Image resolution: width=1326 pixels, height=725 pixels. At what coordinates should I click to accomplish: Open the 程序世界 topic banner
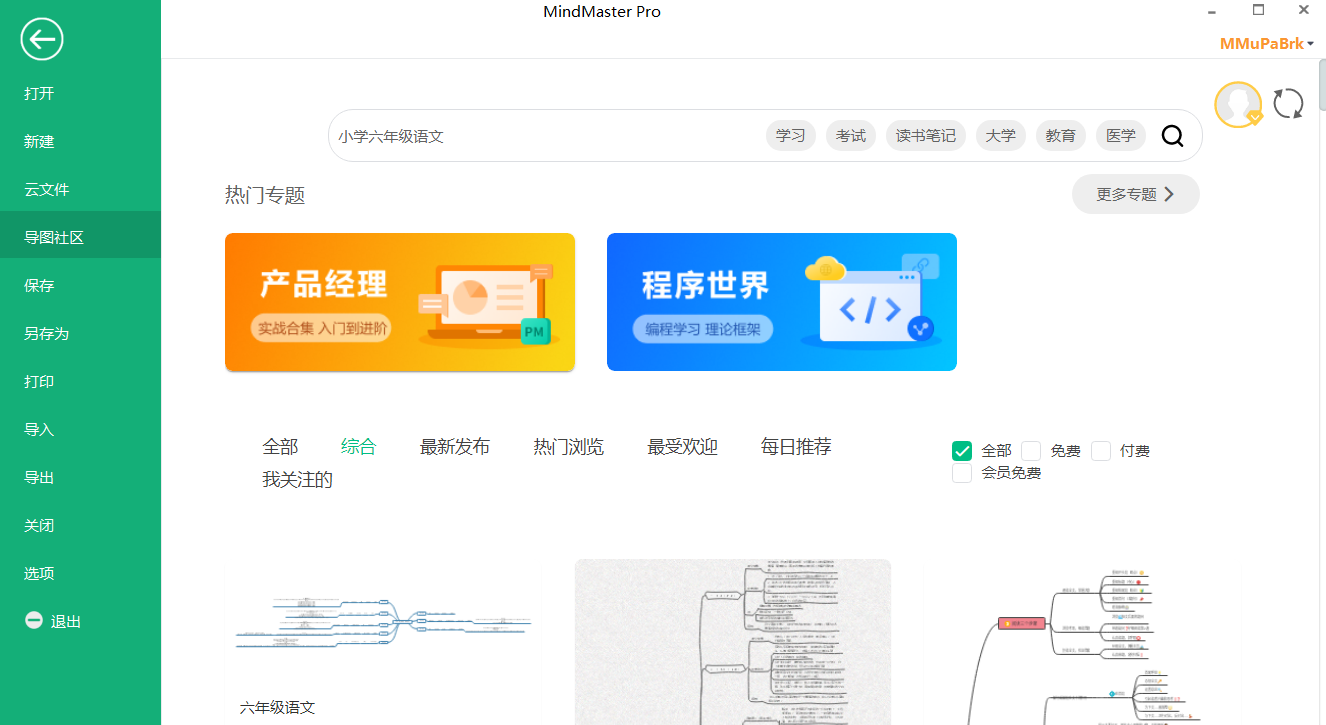[782, 302]
